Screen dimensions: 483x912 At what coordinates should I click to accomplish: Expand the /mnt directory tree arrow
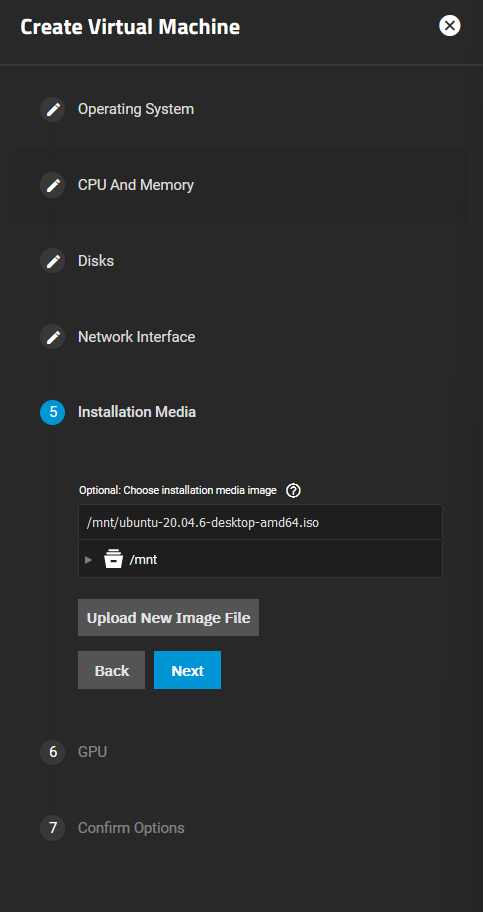coord(88,560)
